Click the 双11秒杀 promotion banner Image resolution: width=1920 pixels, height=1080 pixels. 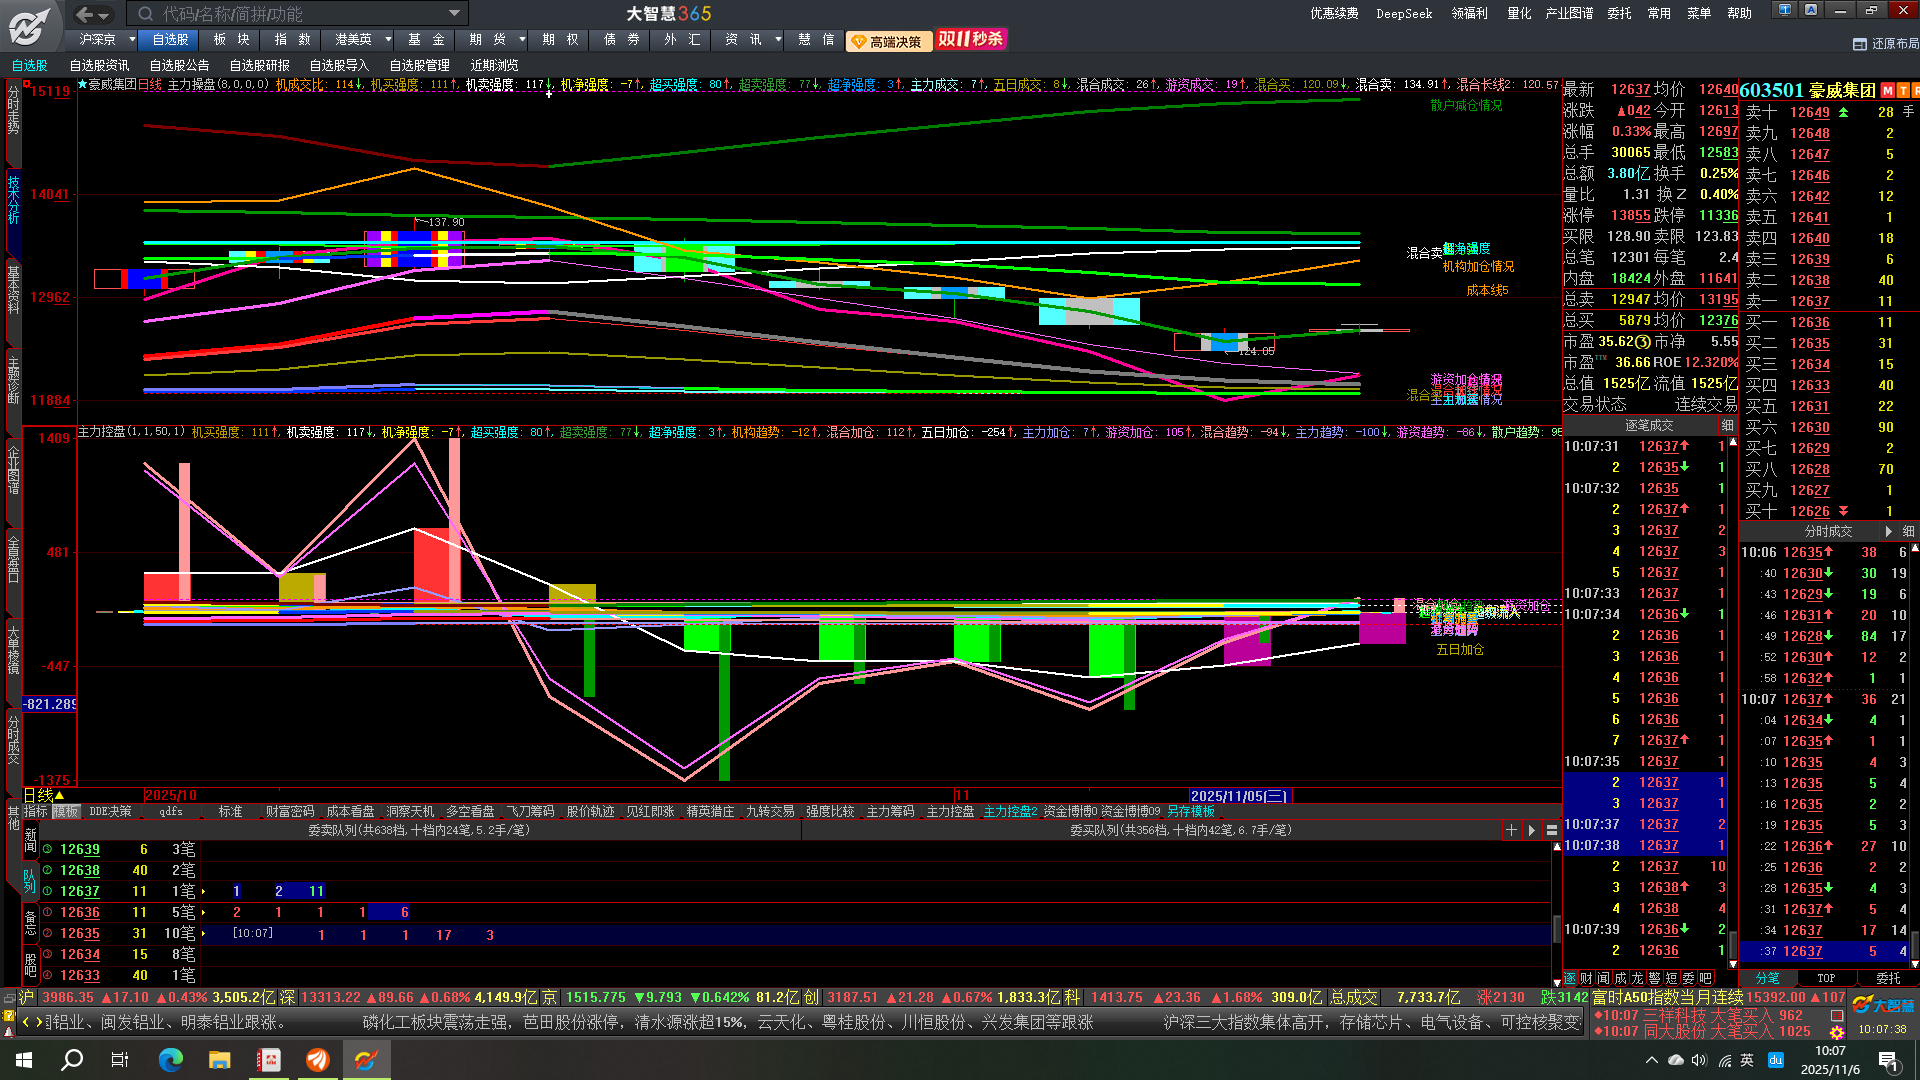coord(970,39)
